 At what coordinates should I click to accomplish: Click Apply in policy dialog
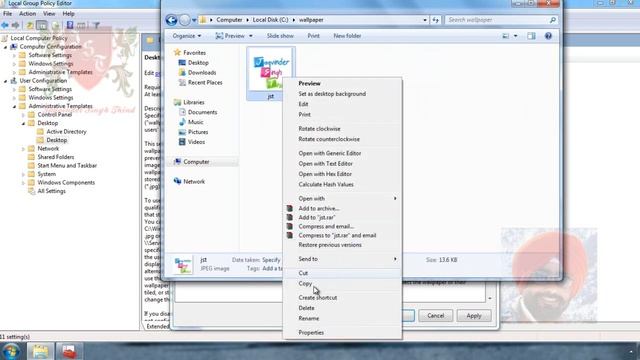point(474,316)
